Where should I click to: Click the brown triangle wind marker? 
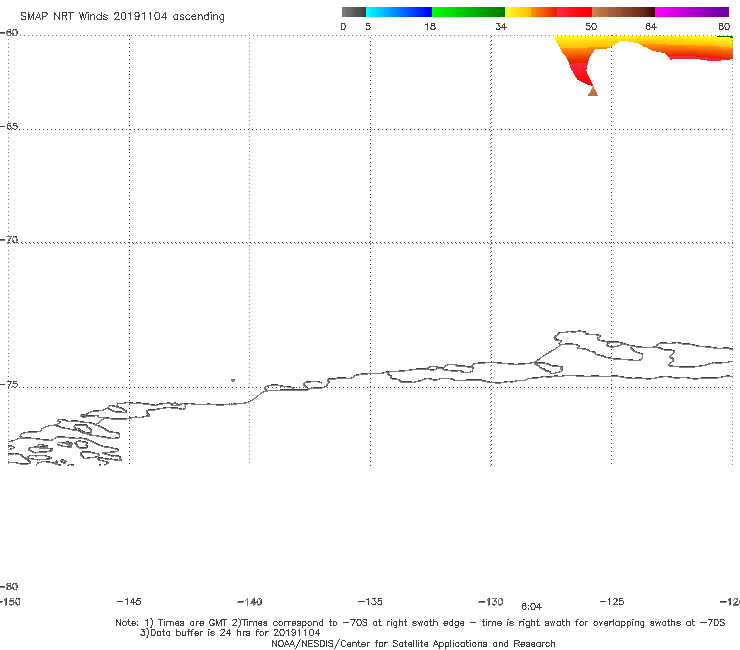[x=593, y=91]
